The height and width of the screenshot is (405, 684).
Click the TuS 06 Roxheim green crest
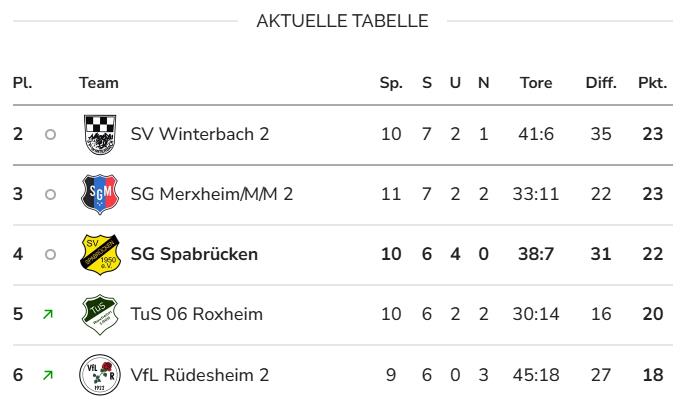pos(99,315)
